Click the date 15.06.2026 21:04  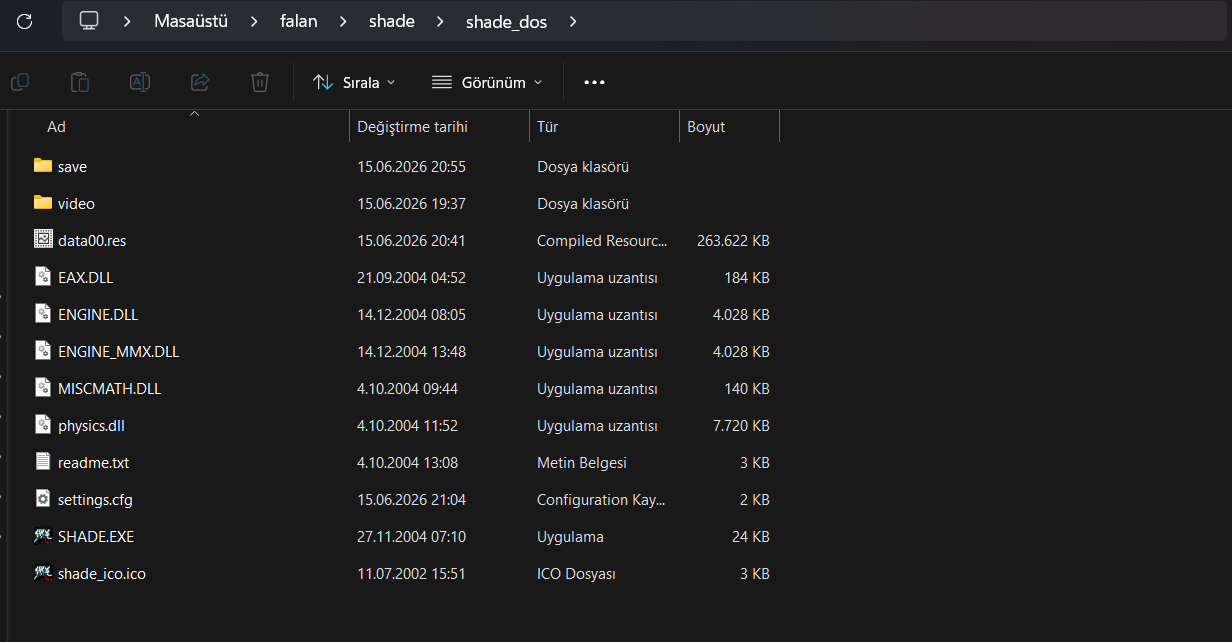[411, 500]
